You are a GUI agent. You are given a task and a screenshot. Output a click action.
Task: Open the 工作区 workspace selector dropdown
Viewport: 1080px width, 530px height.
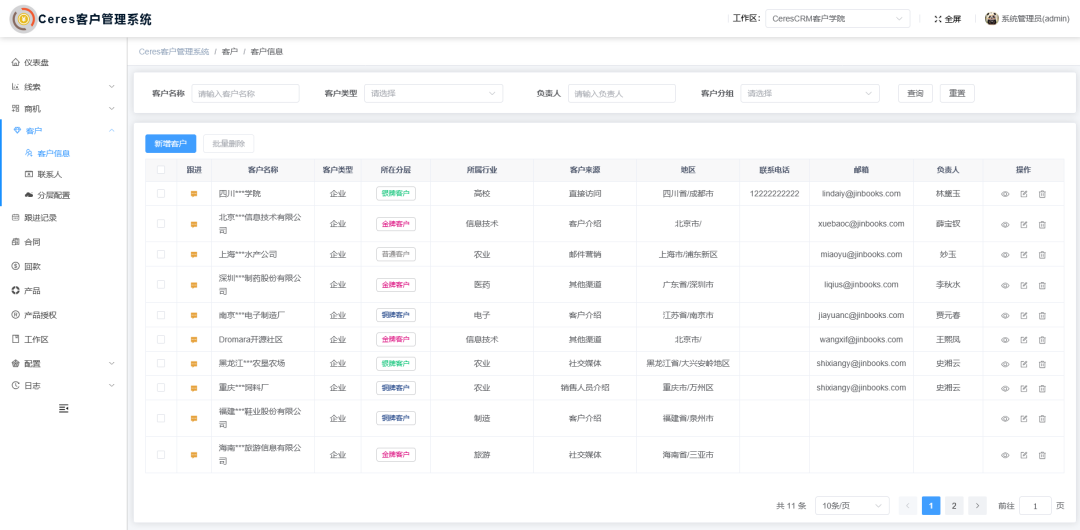tap(837, 19)
